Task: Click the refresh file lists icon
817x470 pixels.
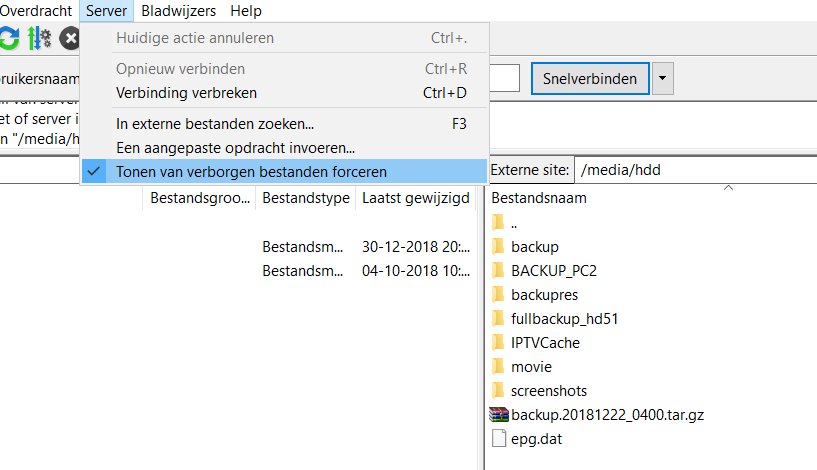Action: tap(8, 39)
